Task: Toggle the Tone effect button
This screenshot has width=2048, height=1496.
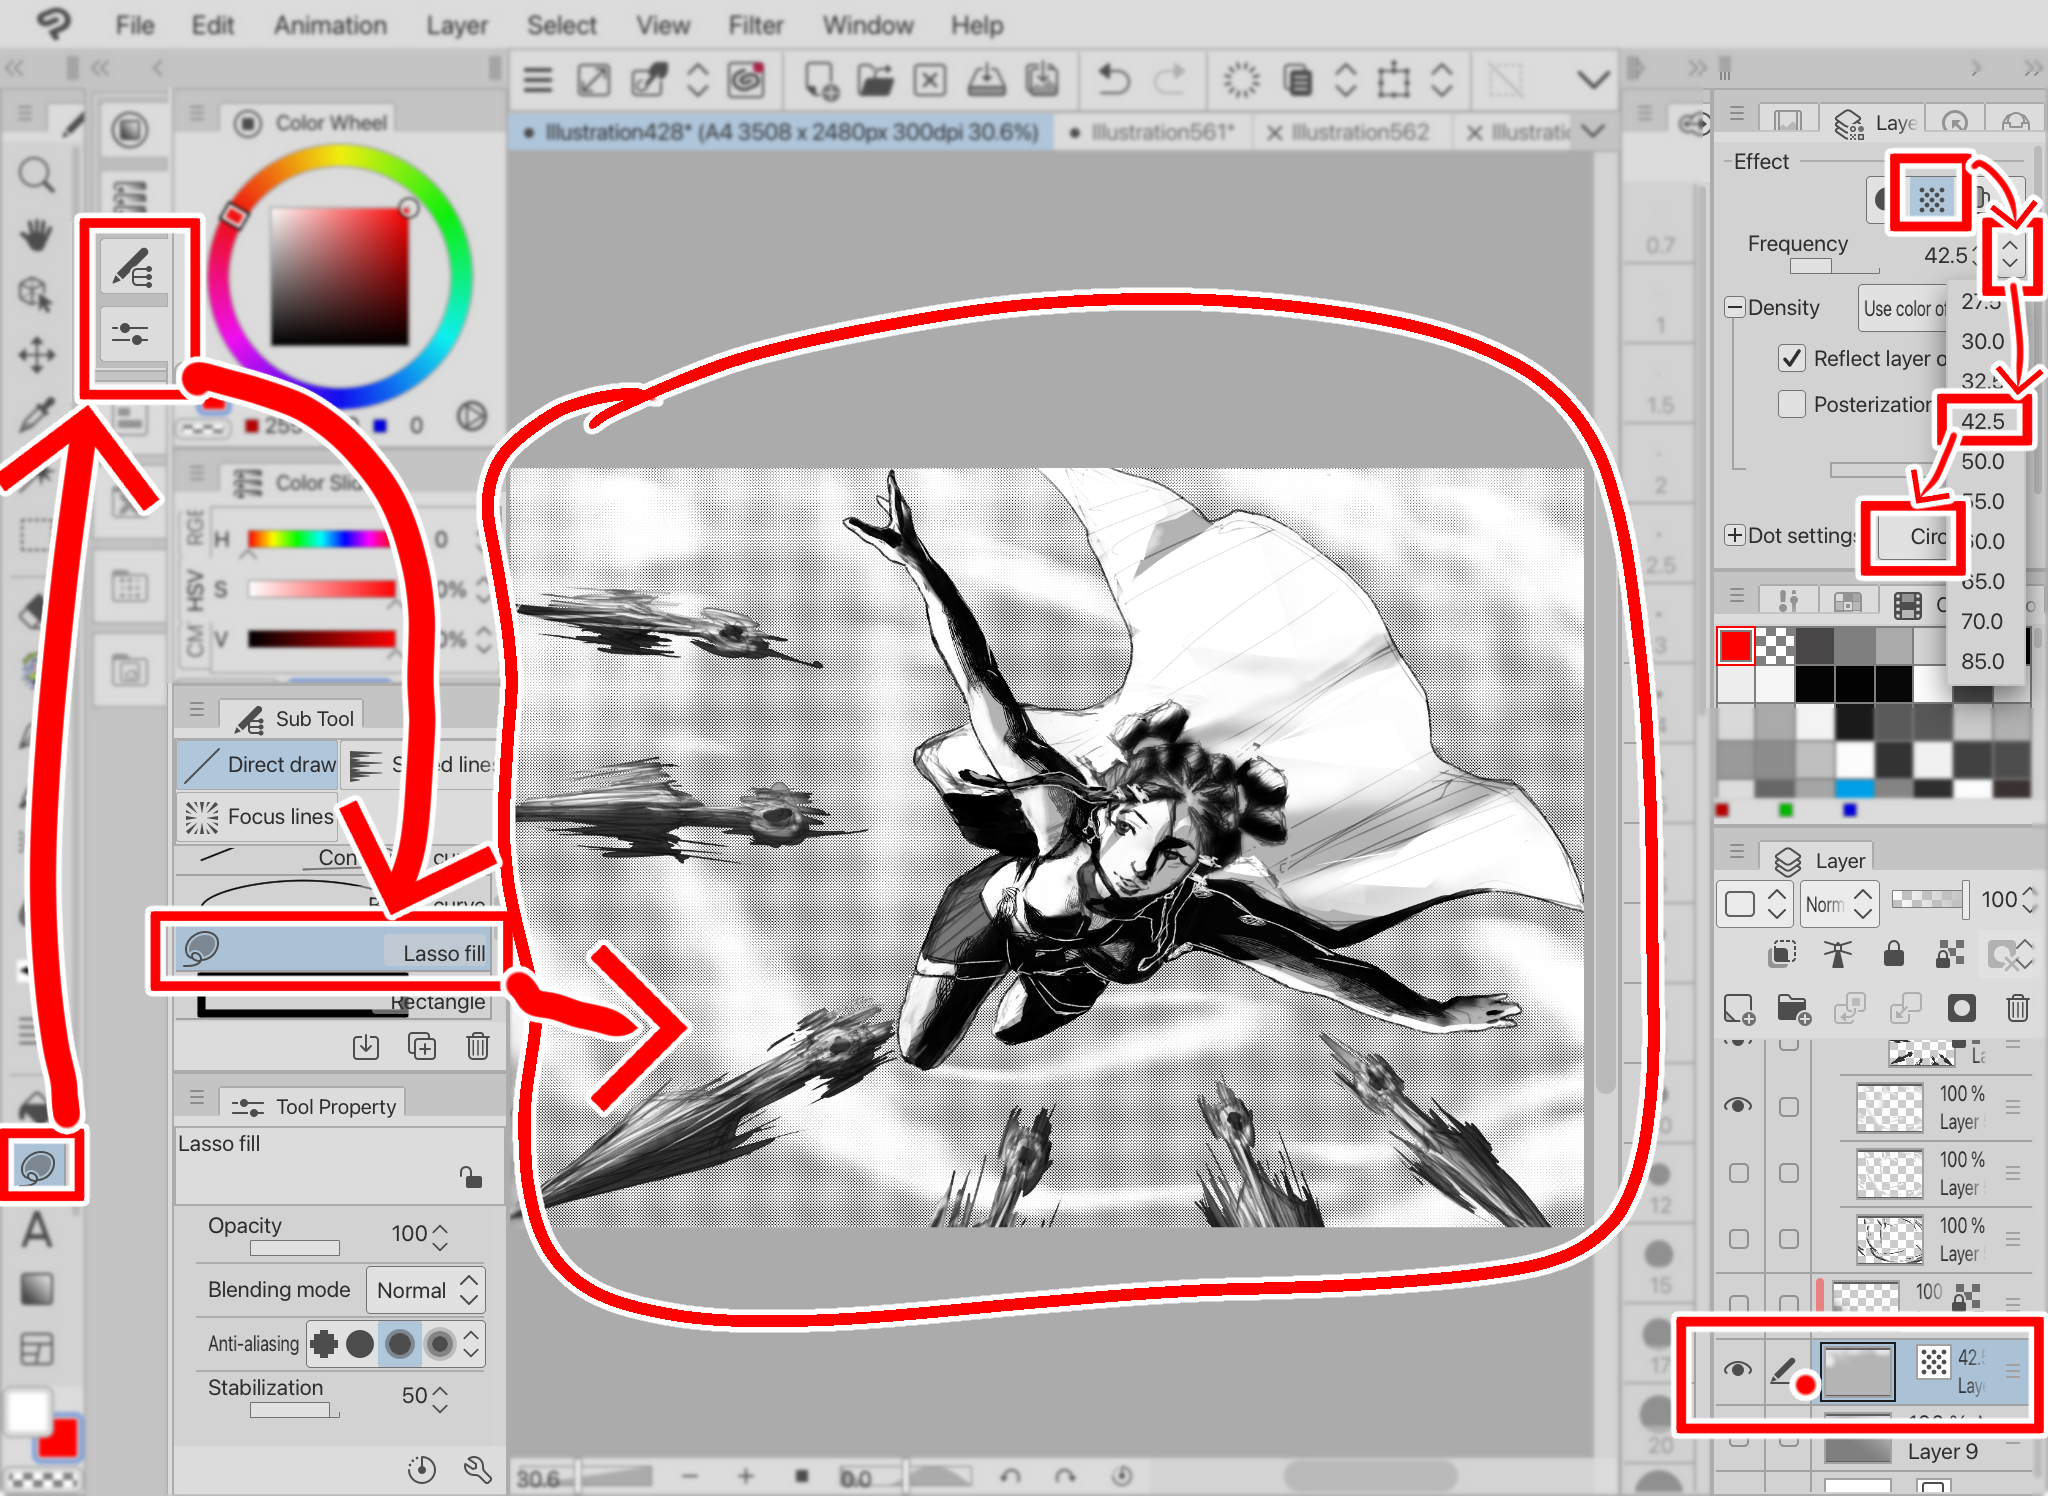Action: tap(1931, 198)
